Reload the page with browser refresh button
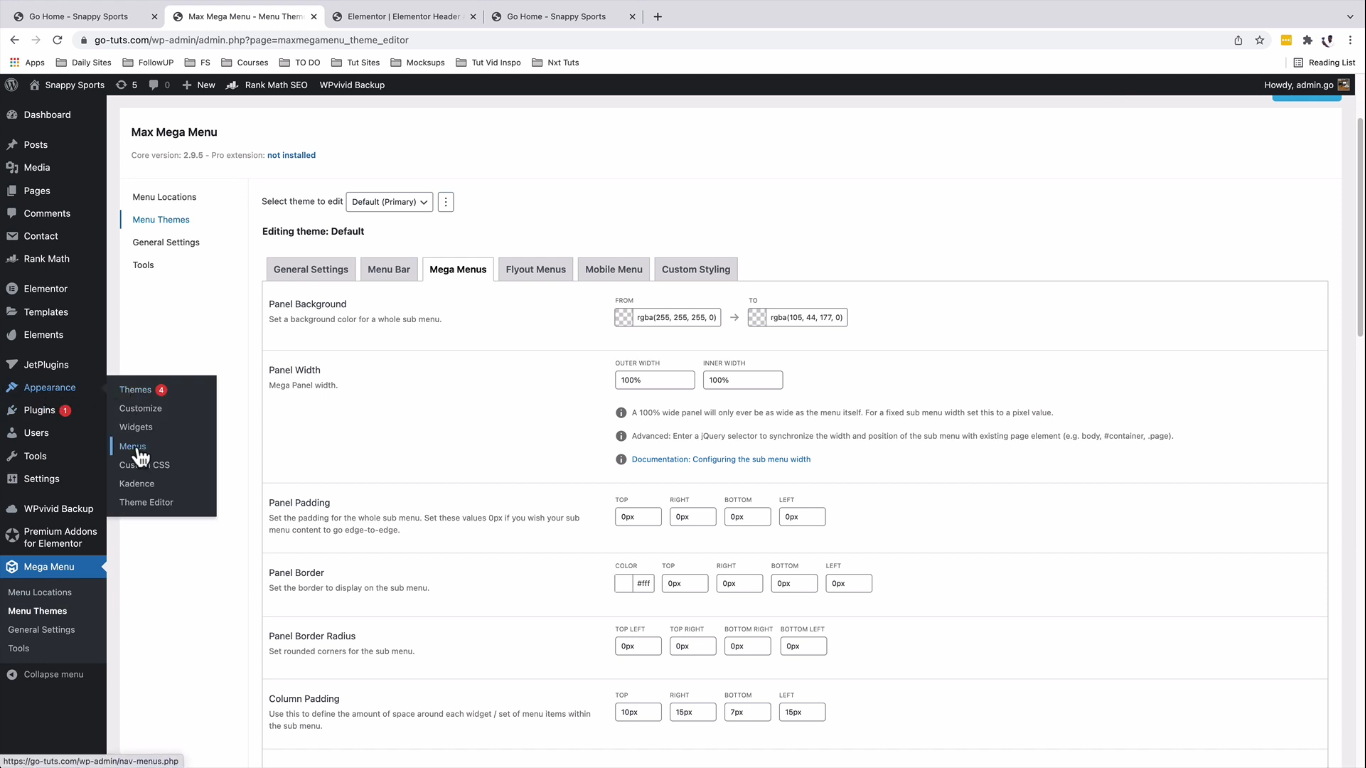 pos(57,40)
